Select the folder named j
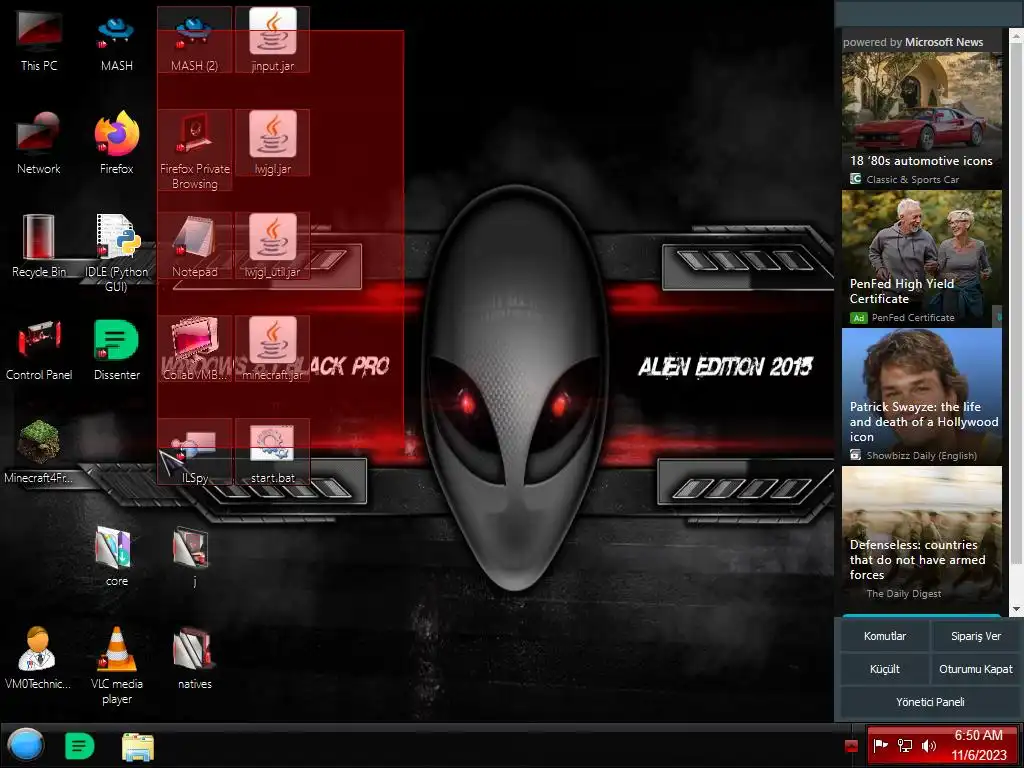The height and width of the screenshot is (768, 1024). (193, 555)
